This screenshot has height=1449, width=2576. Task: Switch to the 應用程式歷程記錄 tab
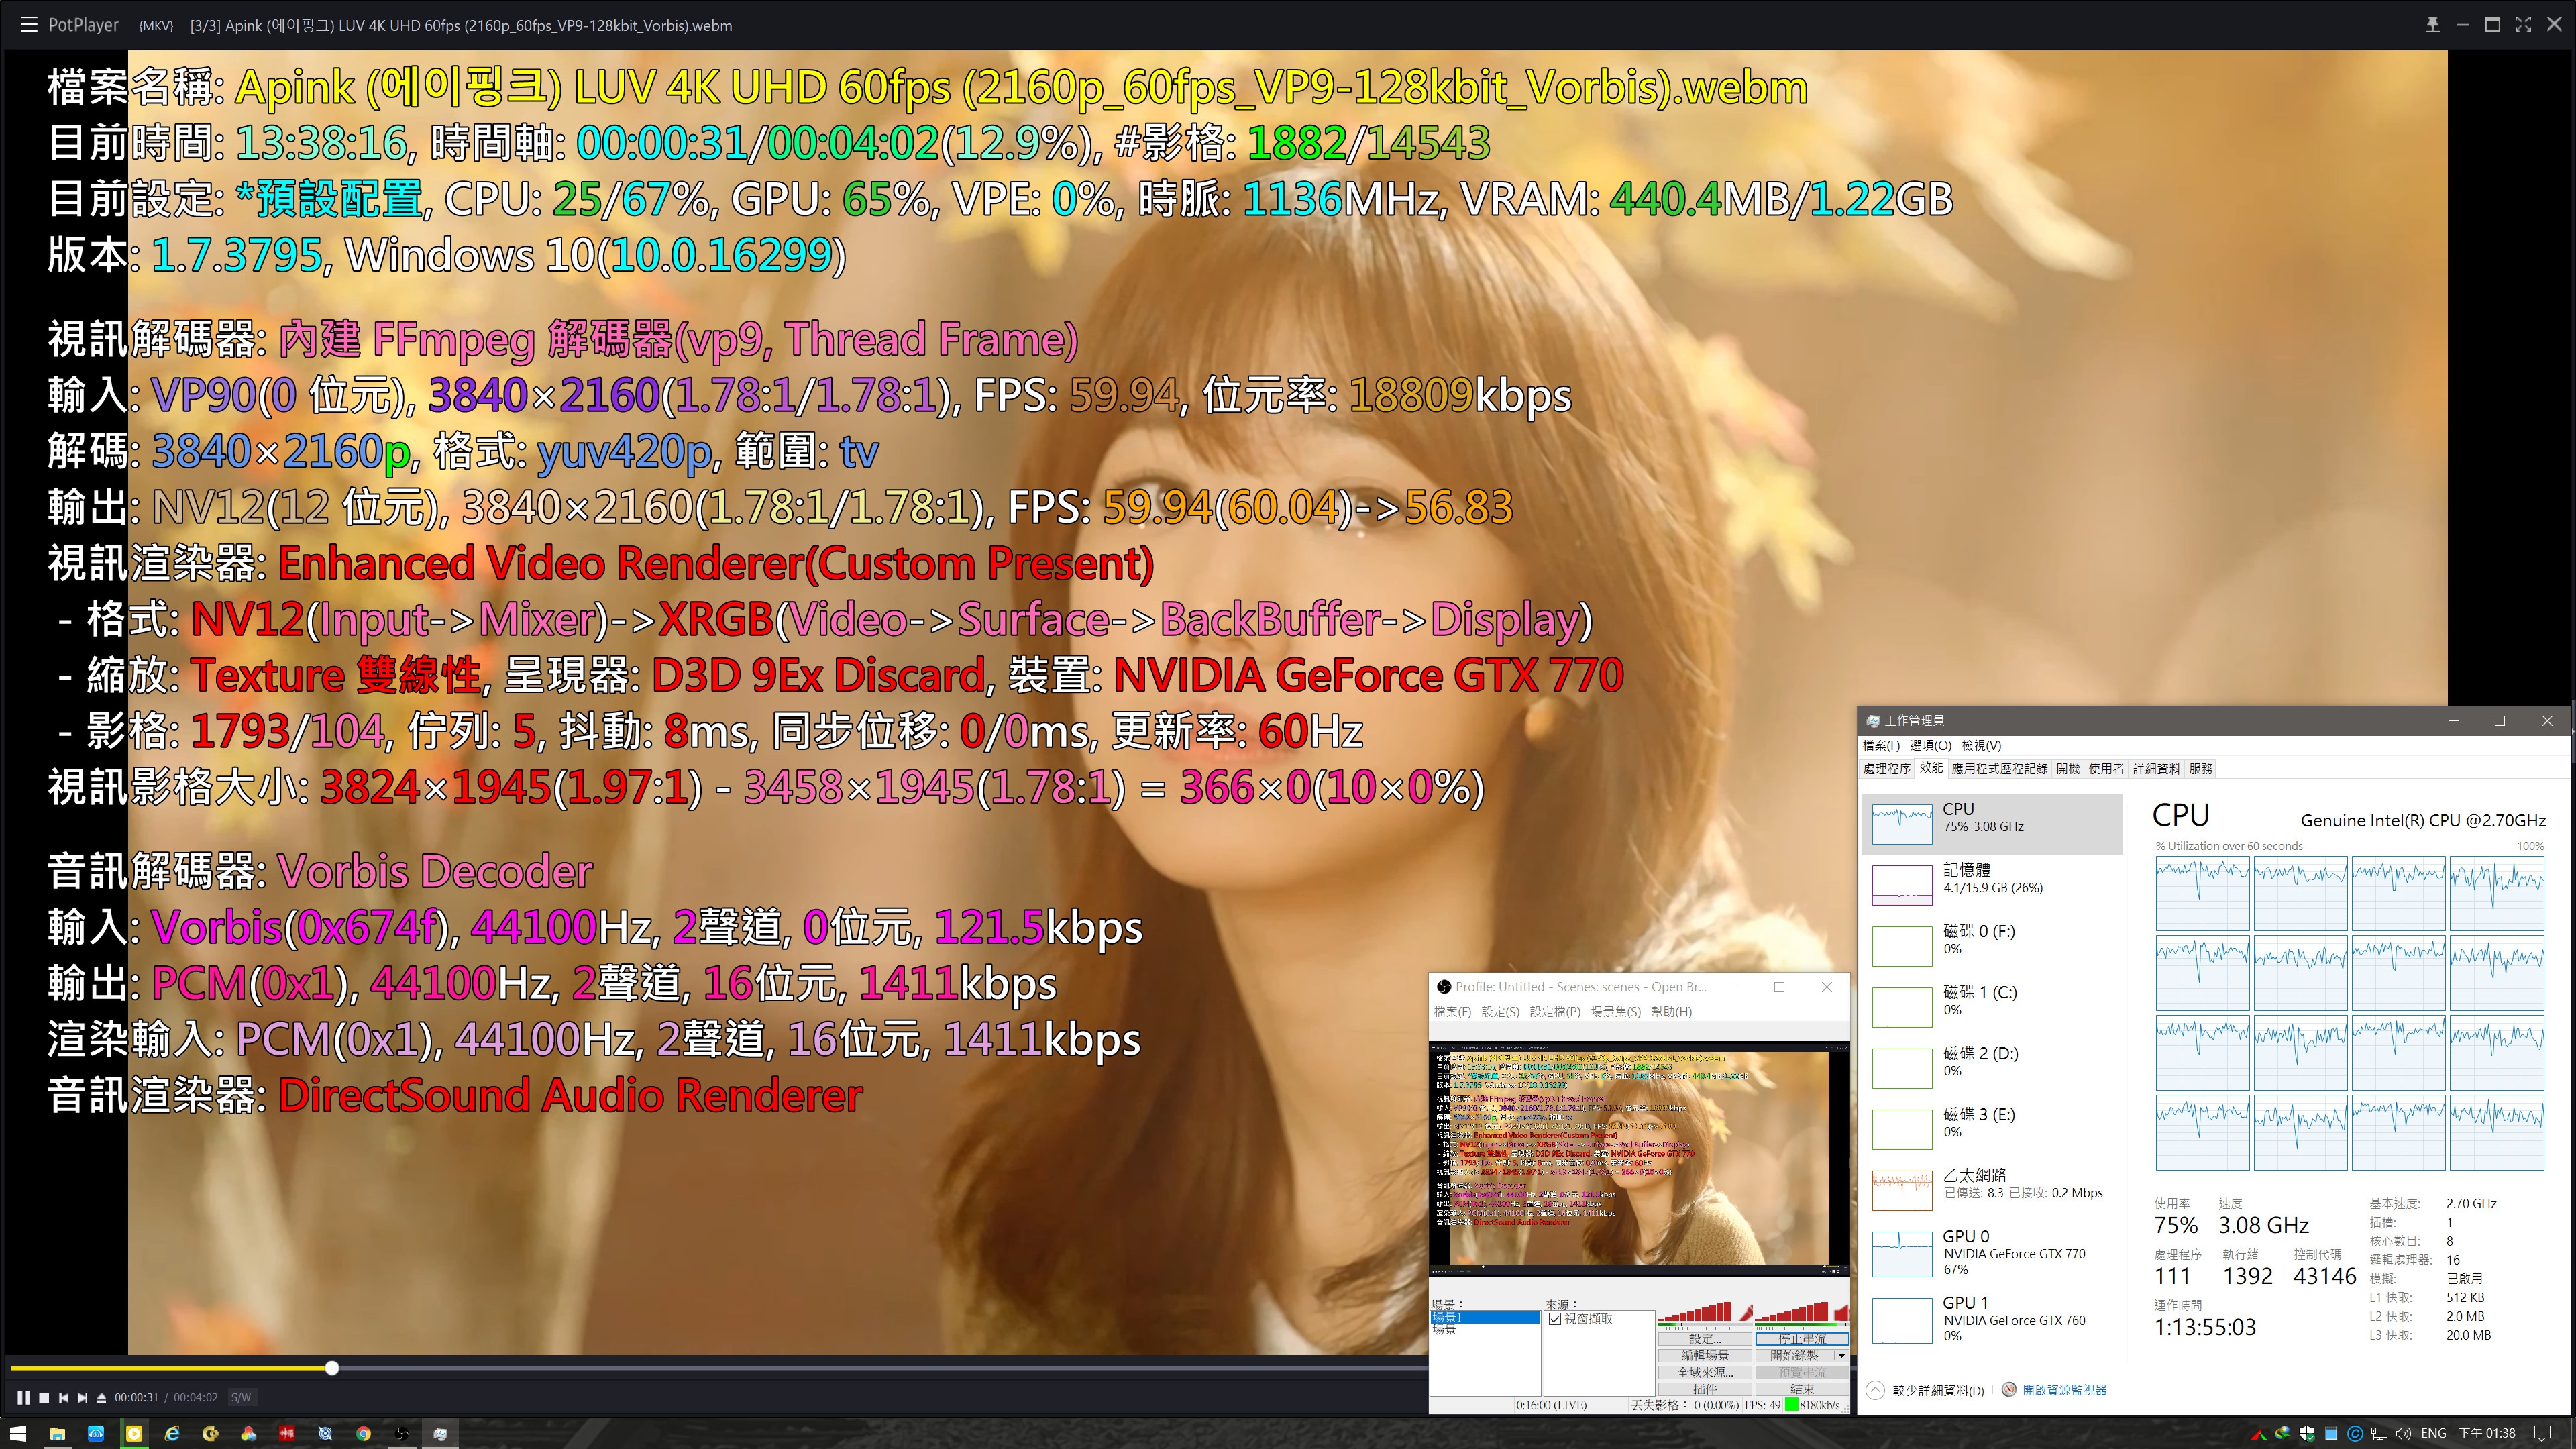click(1999, 768)
